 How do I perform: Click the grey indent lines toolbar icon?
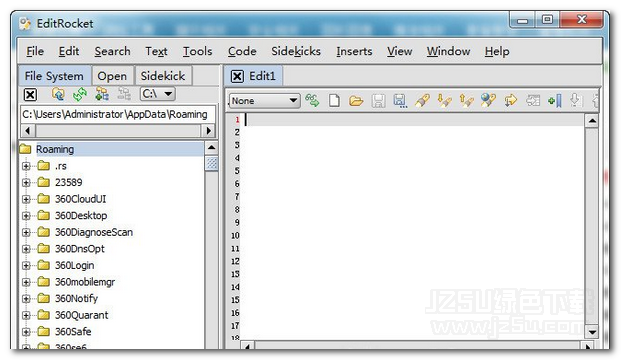click(x=533, y=101)
